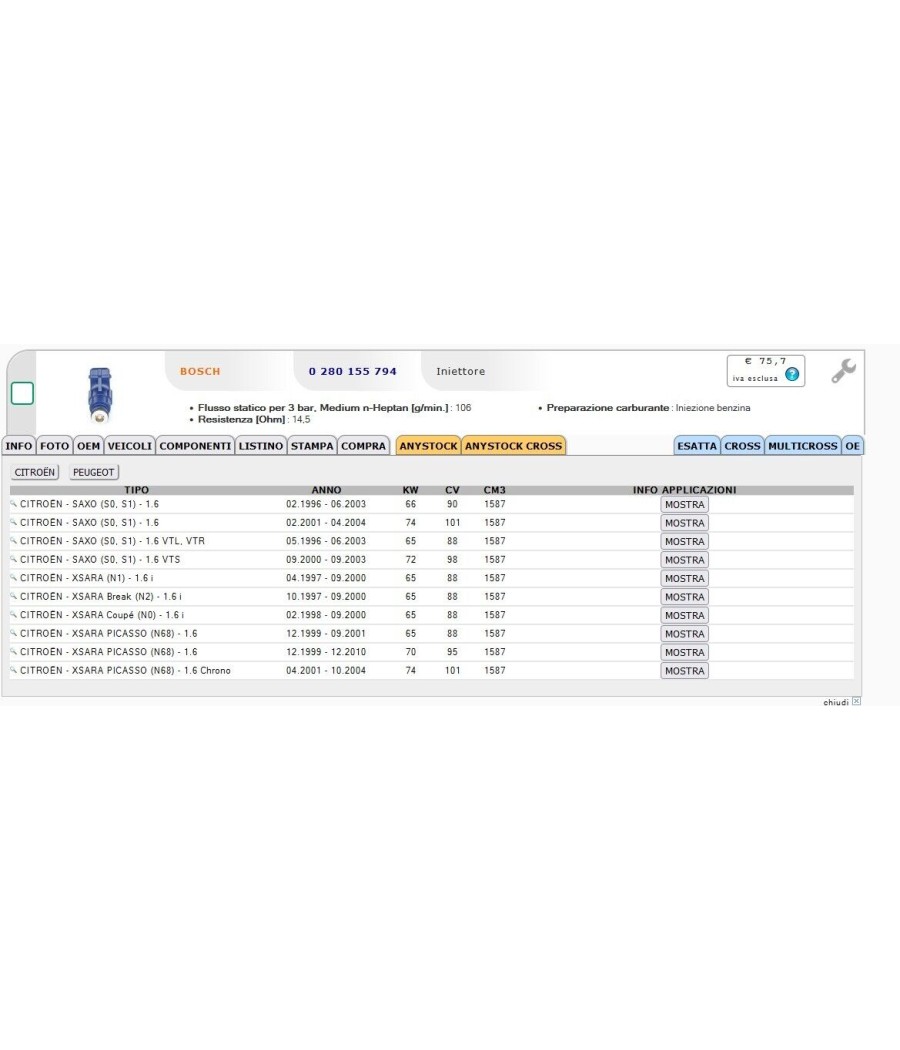
Task: Click MOSTRA for XSARA PICASSO 1999-2001 row
Action: [684, 633]
